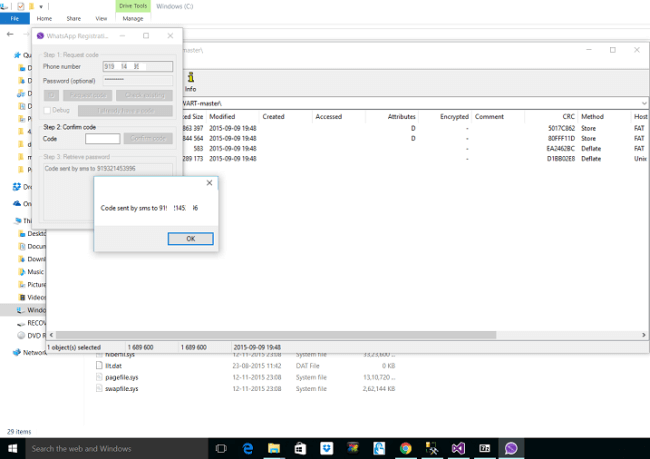Click the Check existing button
This screenshot has height=459, width=650.
coord(144,95)
